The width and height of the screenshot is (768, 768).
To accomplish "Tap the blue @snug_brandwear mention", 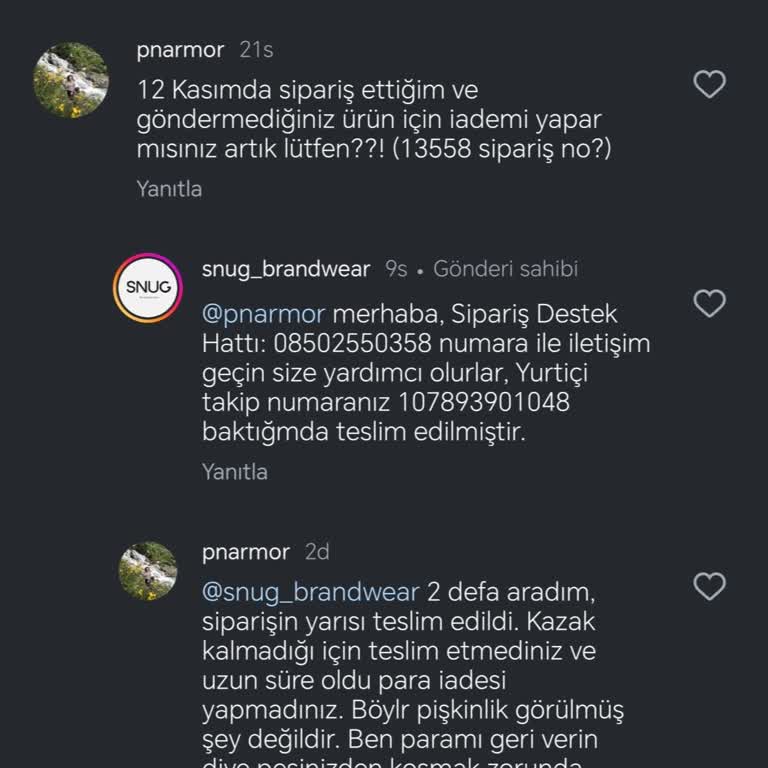I will pos(314,592).
